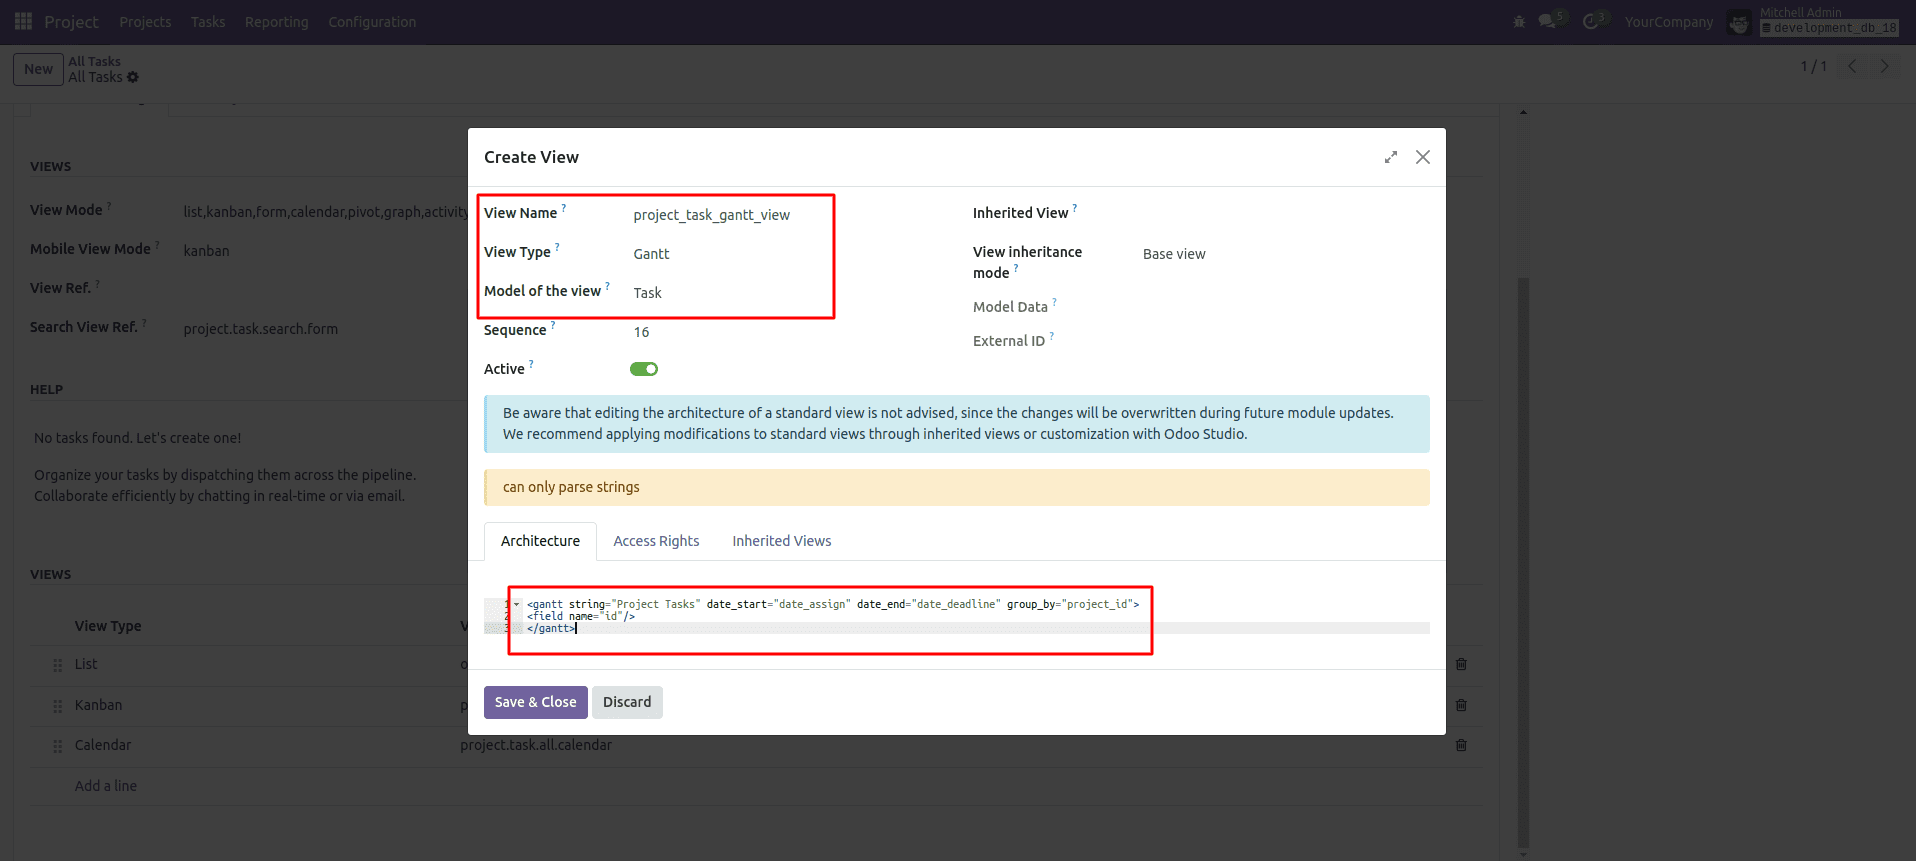1916x861 pixels.
Task: Click YourCompany company switcher
Action: [x=1668, y=22]
